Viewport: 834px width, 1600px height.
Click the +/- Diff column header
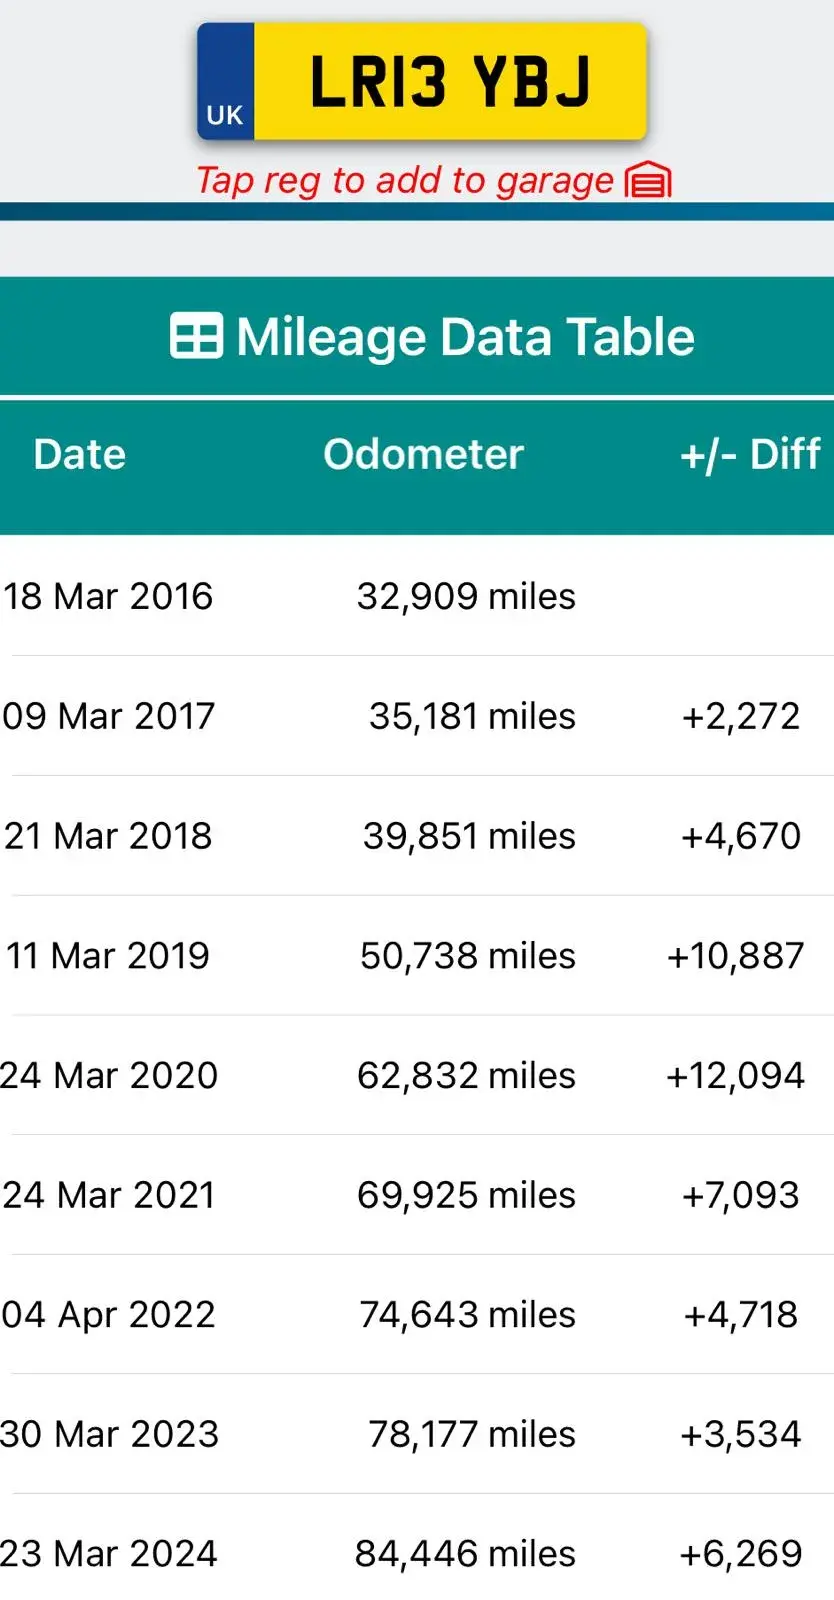(x=750, y=455)
